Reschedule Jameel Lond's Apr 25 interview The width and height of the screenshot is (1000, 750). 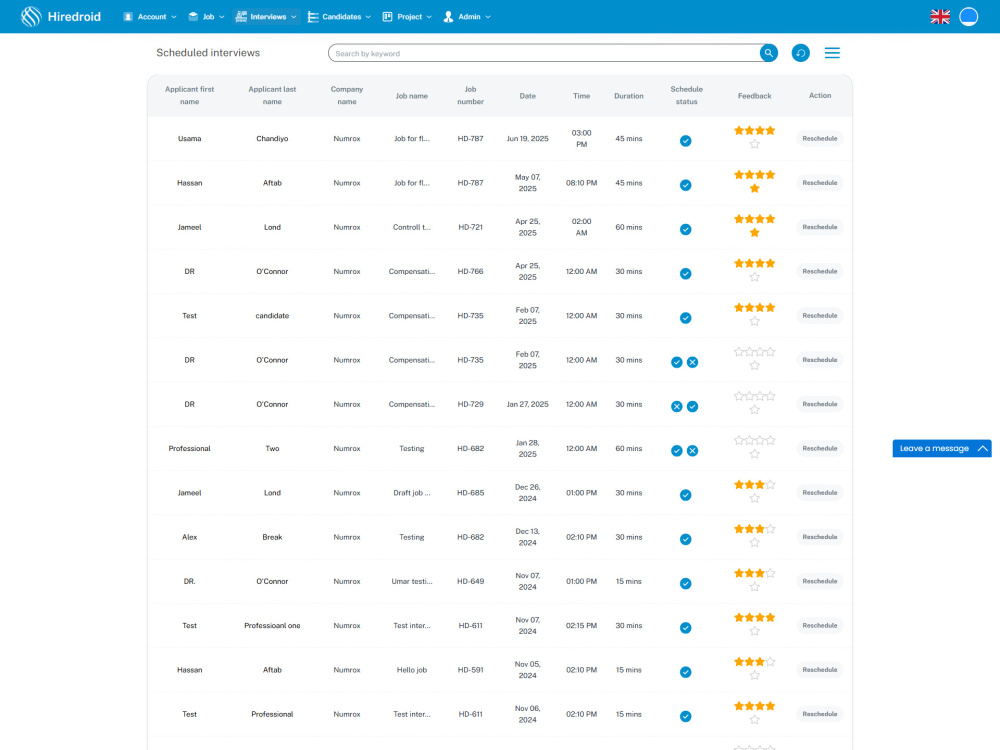[x=820, y=227]
